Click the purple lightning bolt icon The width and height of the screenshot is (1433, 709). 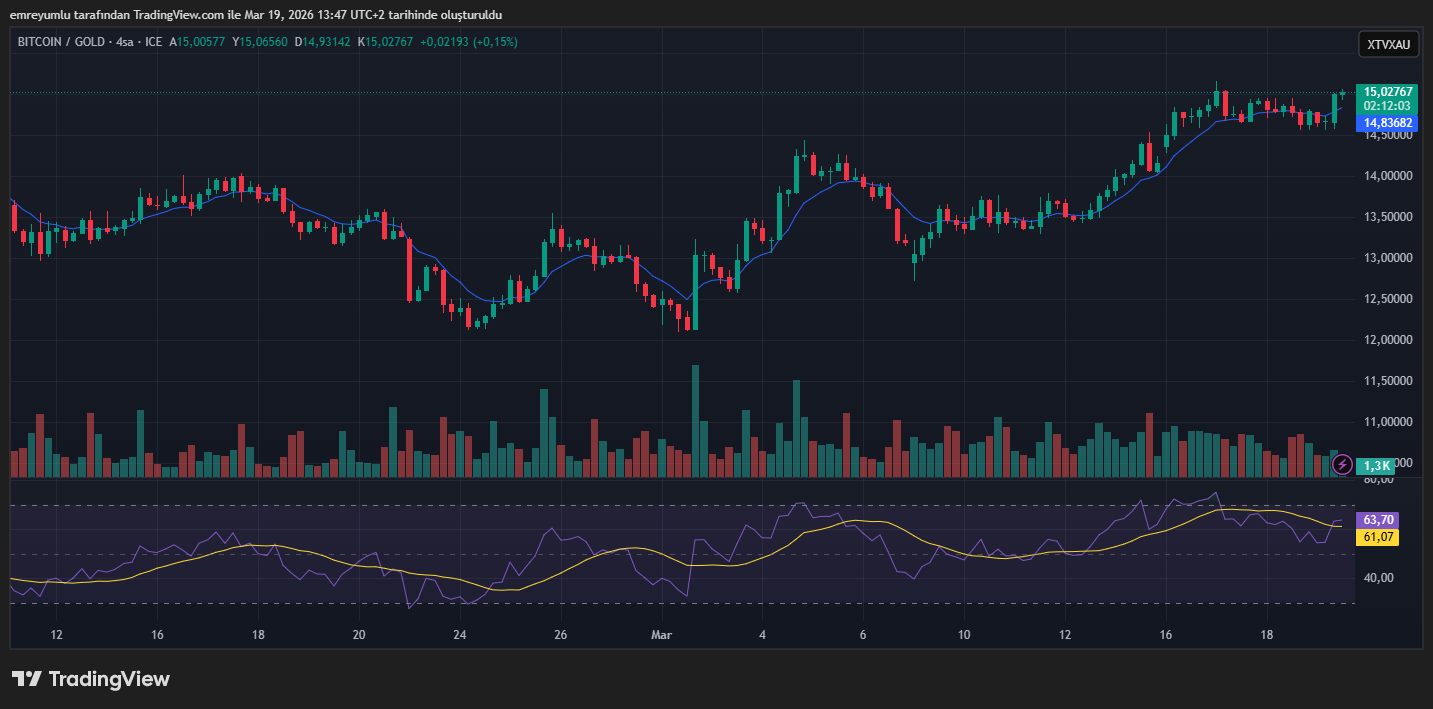click(1343, 465)
